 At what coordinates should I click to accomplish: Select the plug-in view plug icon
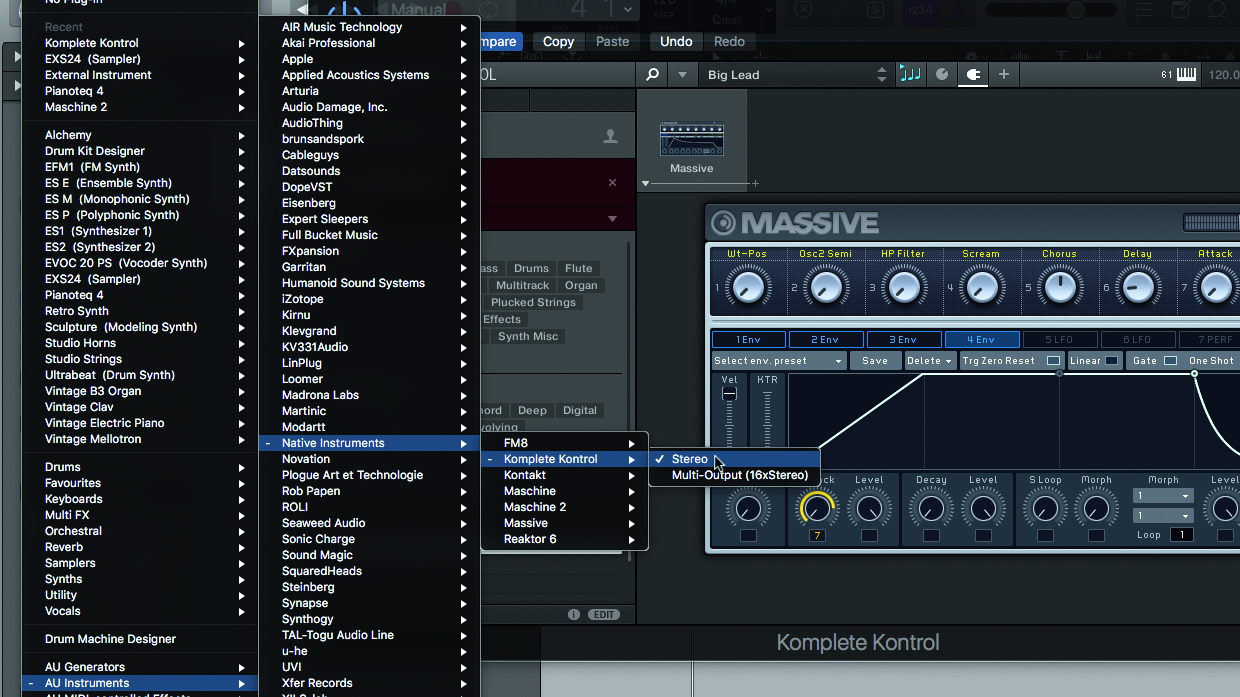point(972,75)
